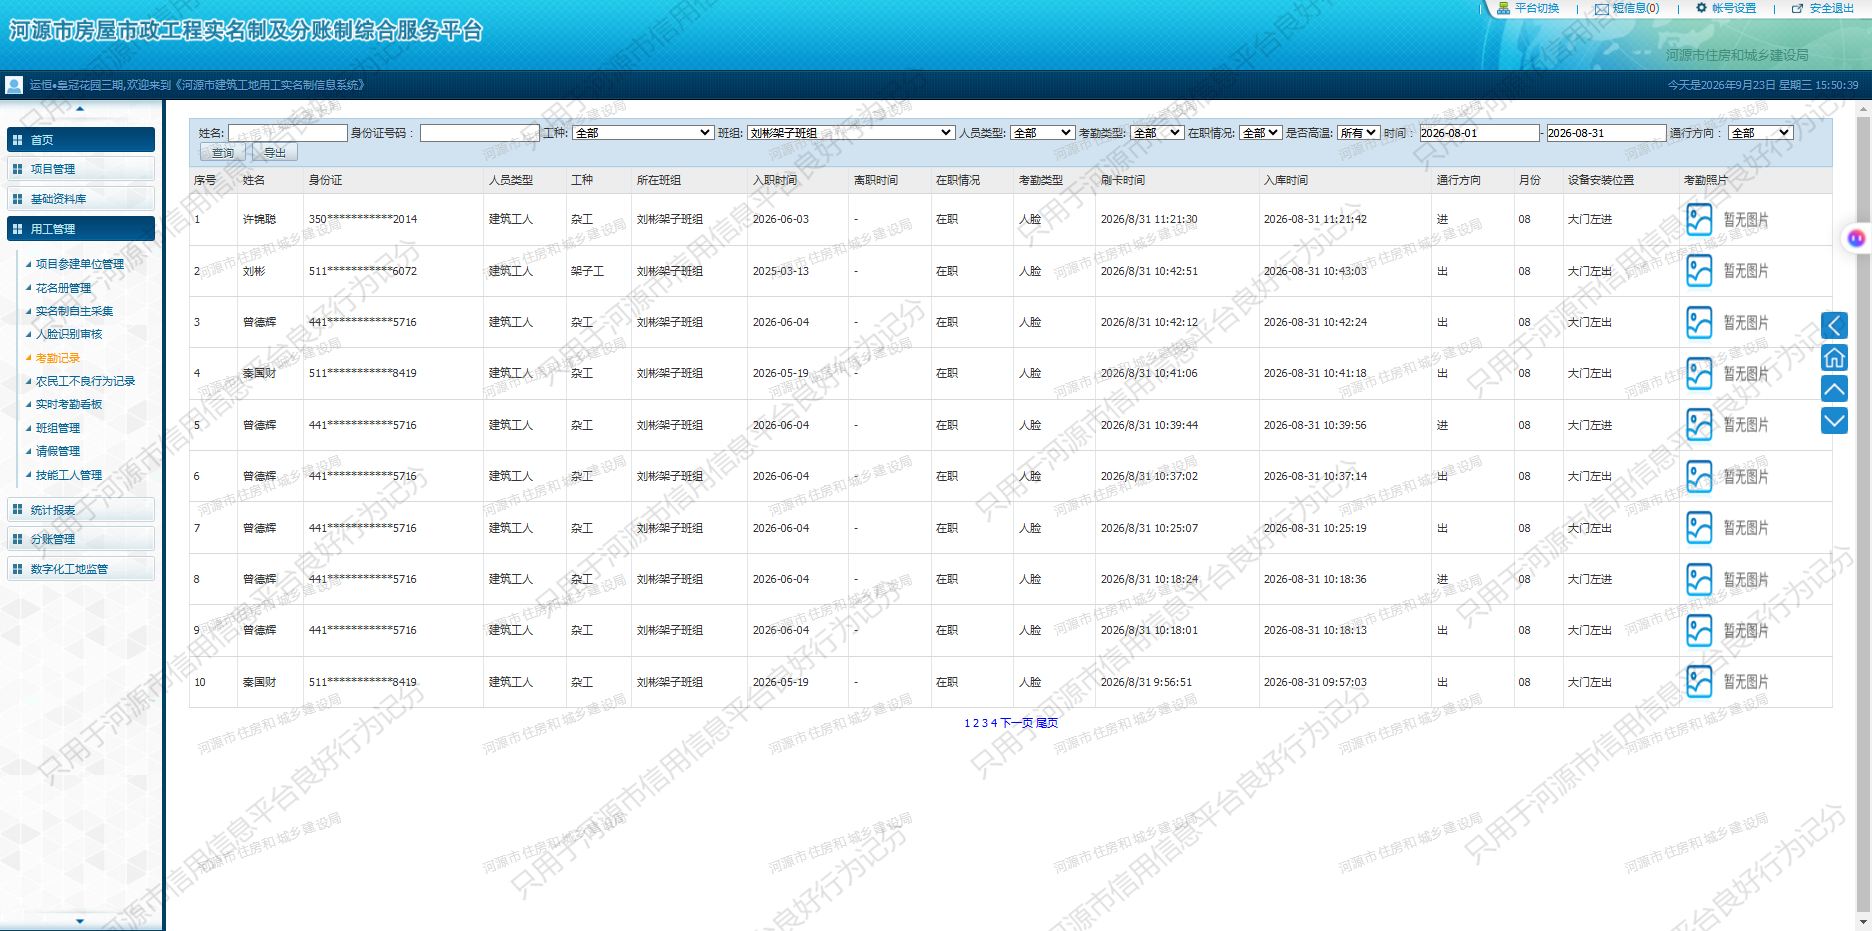Viewport: 1872px width, 931px height.
Task: Open the 班组 dropdown showing 刘彬架子班组
Action: pyautogui.click(x=851, y=132)
